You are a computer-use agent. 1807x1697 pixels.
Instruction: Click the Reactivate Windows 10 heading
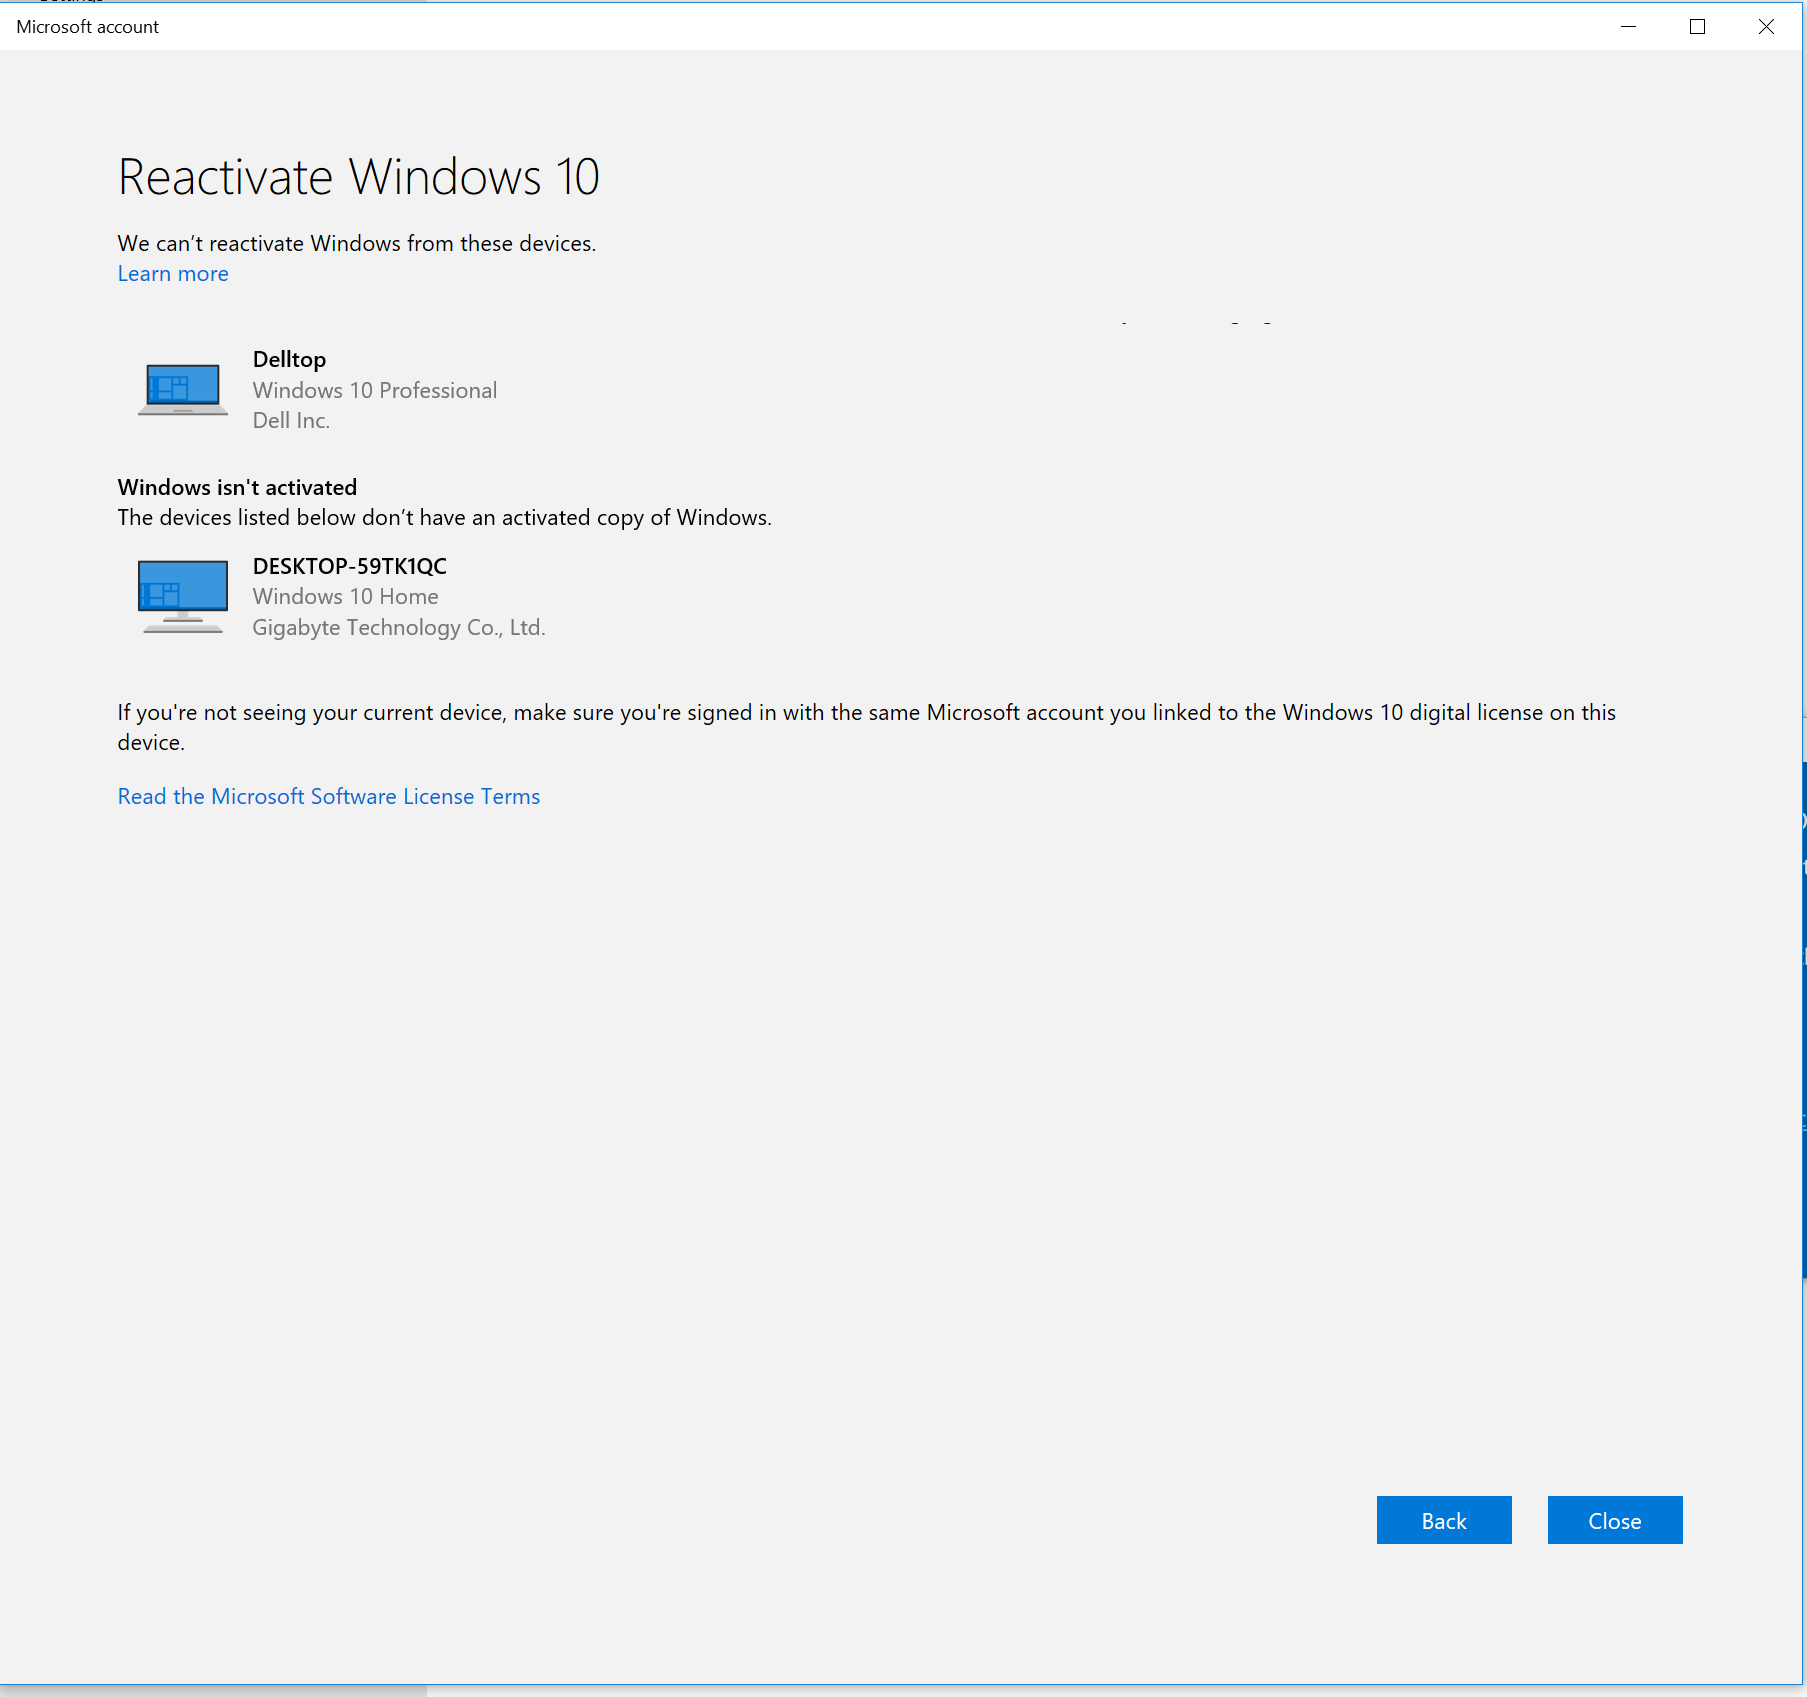pyautogui.click(x=359, y=177)
